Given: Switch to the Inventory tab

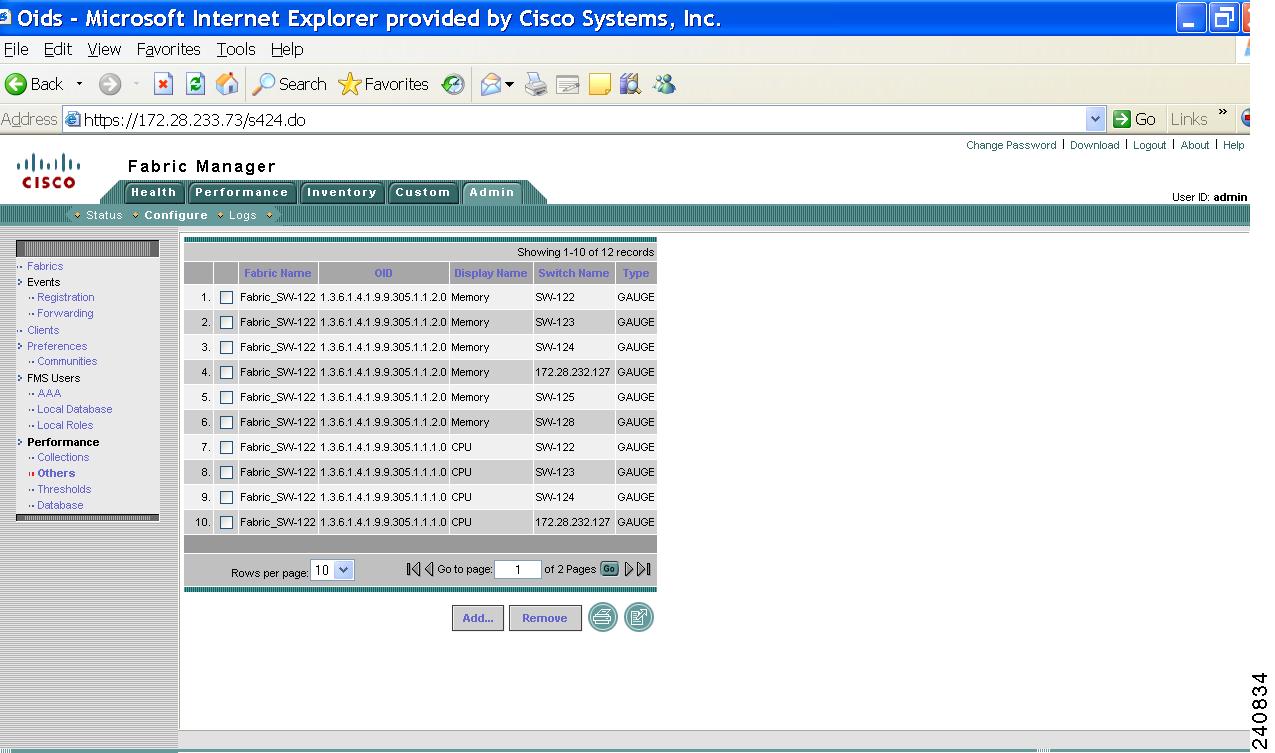Looking at the screenshot, I should tap(342, 192).
